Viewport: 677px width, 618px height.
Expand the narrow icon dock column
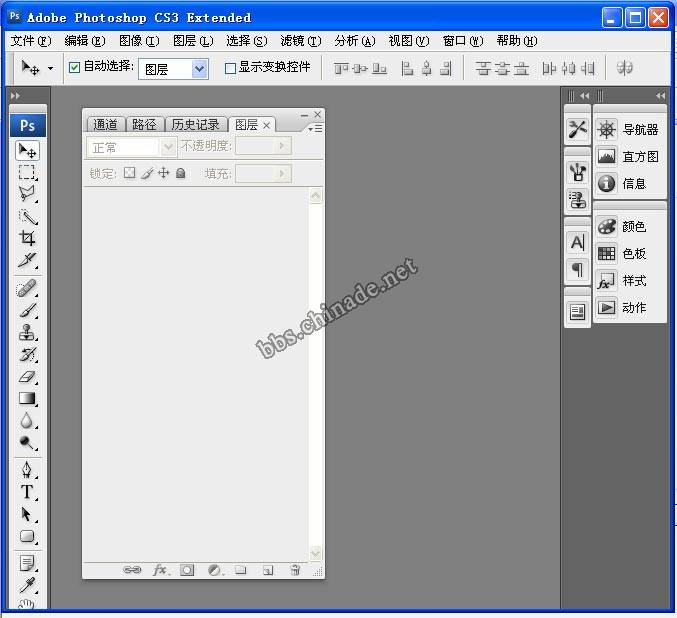[585, 96]
